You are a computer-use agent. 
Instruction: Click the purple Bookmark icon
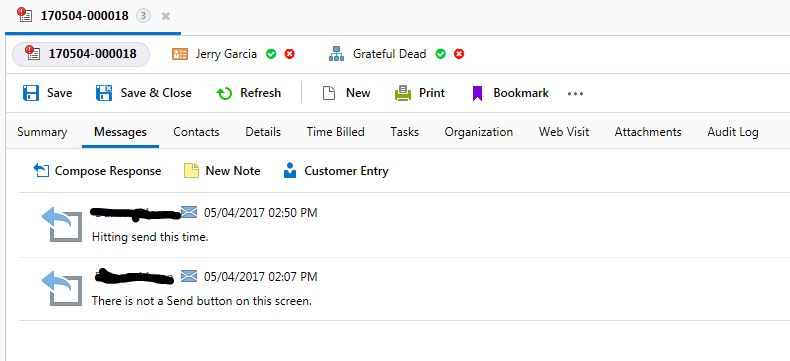[x=478, y=93]
